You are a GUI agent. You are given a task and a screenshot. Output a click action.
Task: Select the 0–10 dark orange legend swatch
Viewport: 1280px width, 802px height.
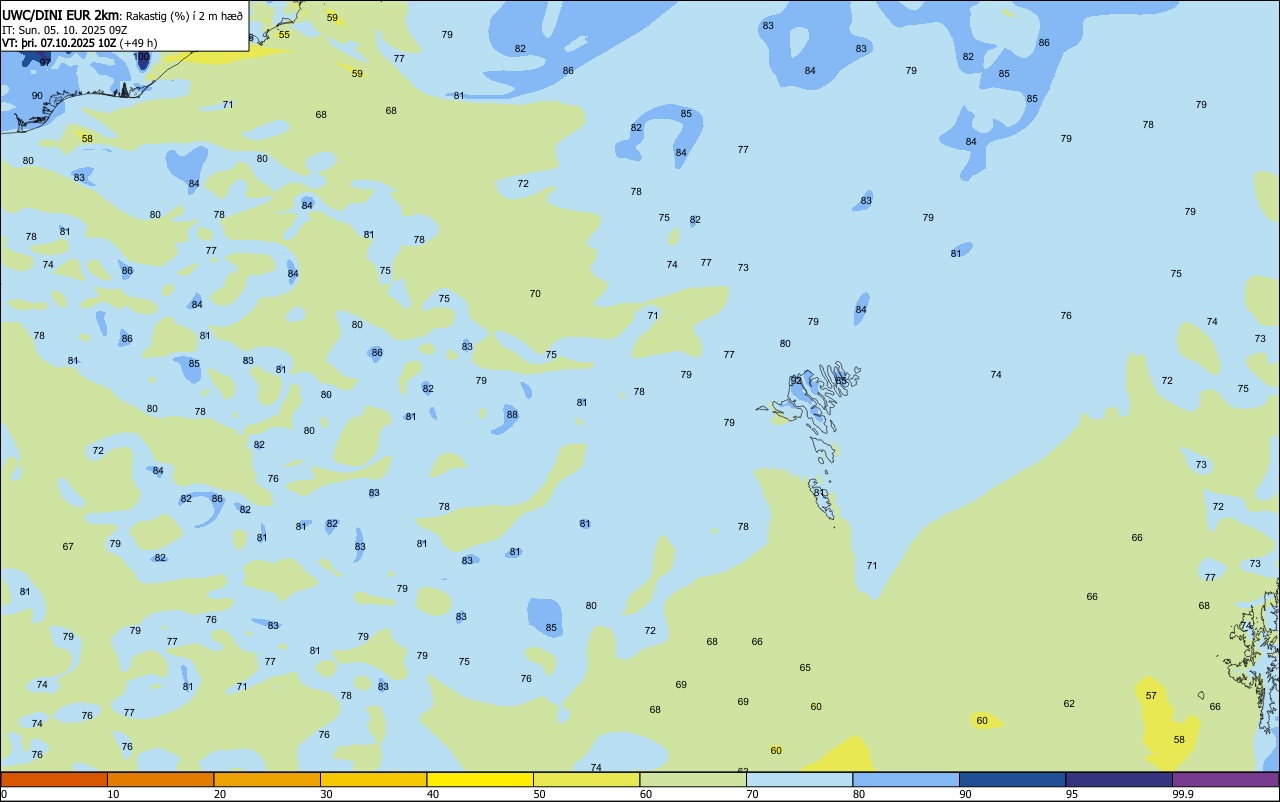pyautogui.click(x=54, y=779)
